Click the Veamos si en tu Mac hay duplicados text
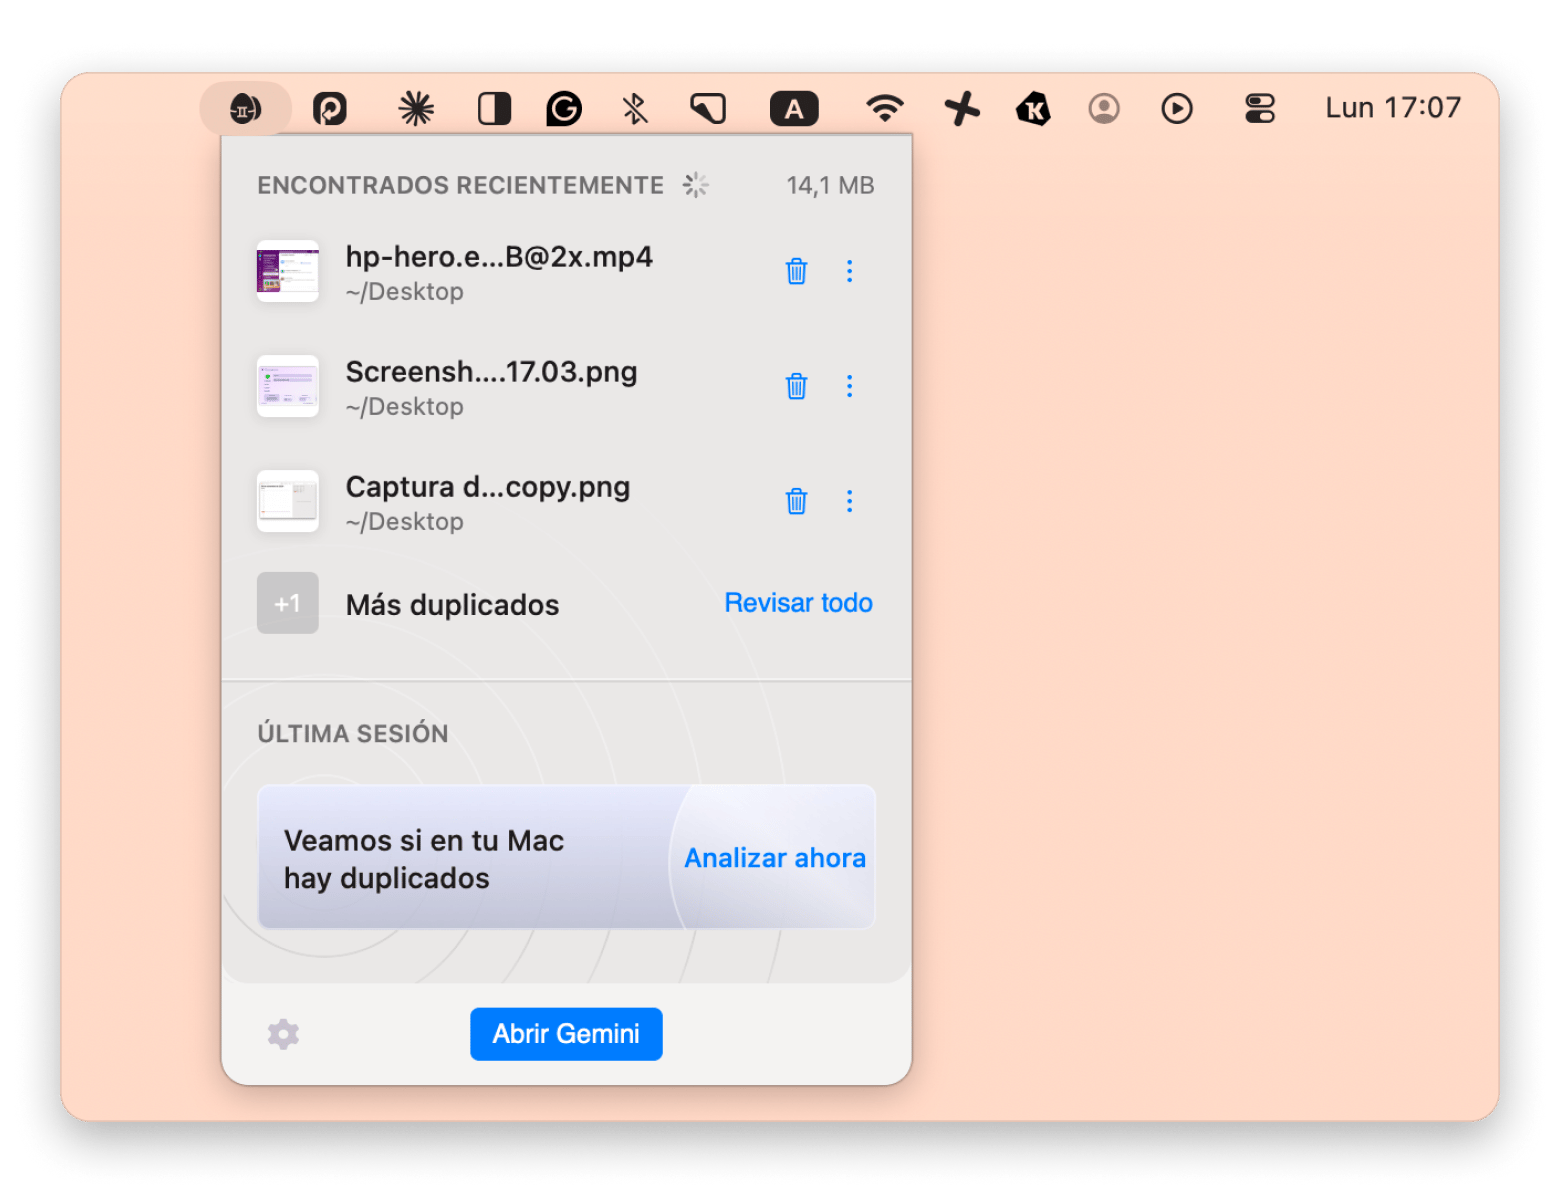The image size is (1560, 1202). pyautogui.click(x=424, y=859)
